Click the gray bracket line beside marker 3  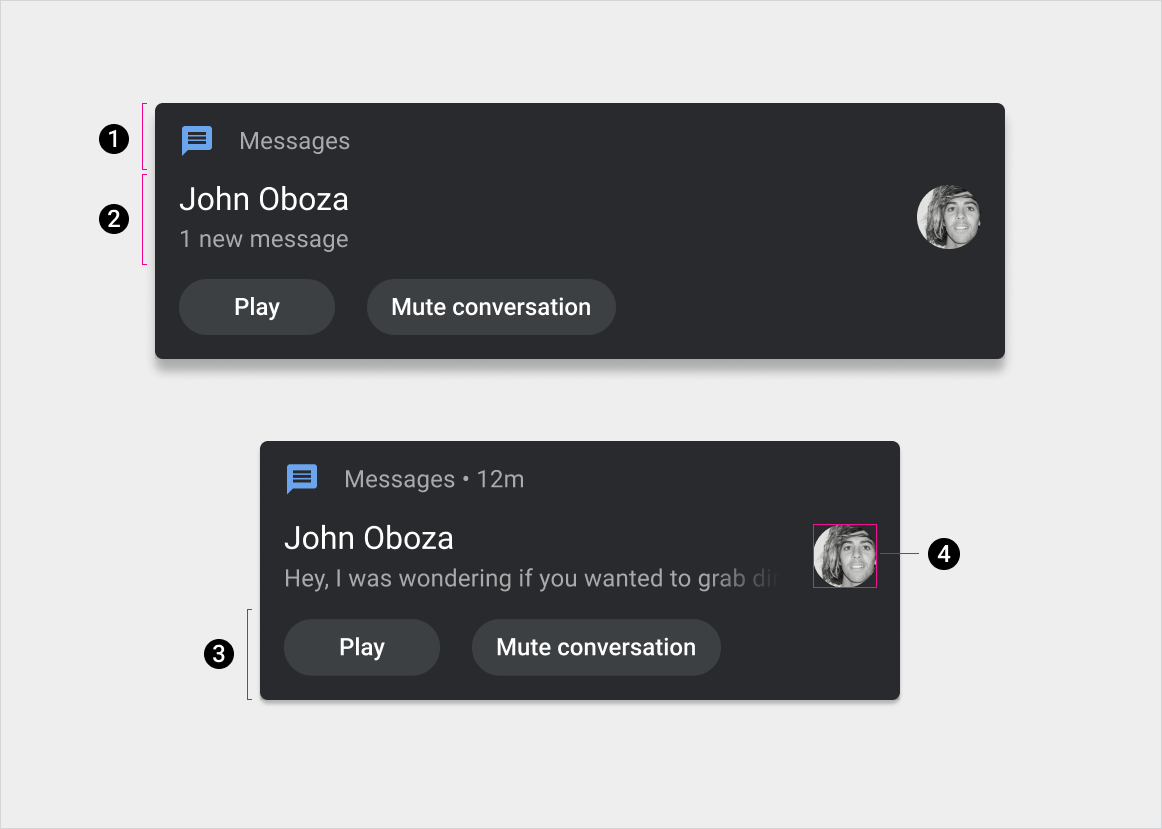click(248, 655)
